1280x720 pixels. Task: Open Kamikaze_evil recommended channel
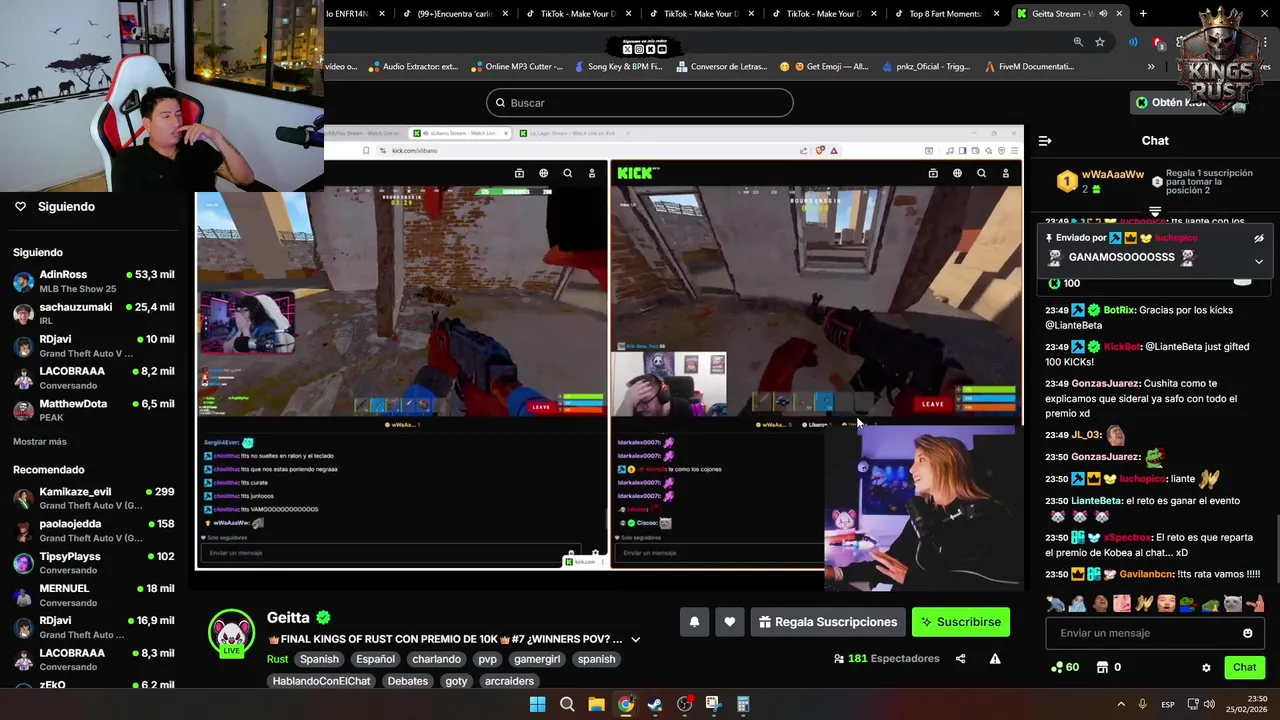pos(94,498)
